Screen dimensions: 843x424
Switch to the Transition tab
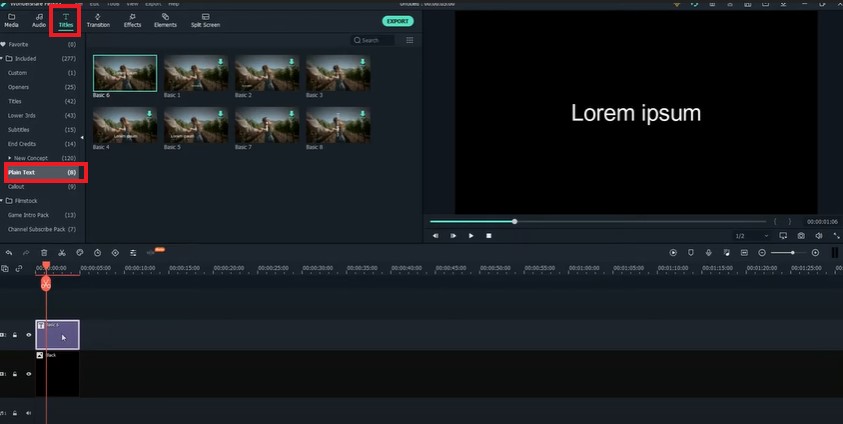[98, 19]
